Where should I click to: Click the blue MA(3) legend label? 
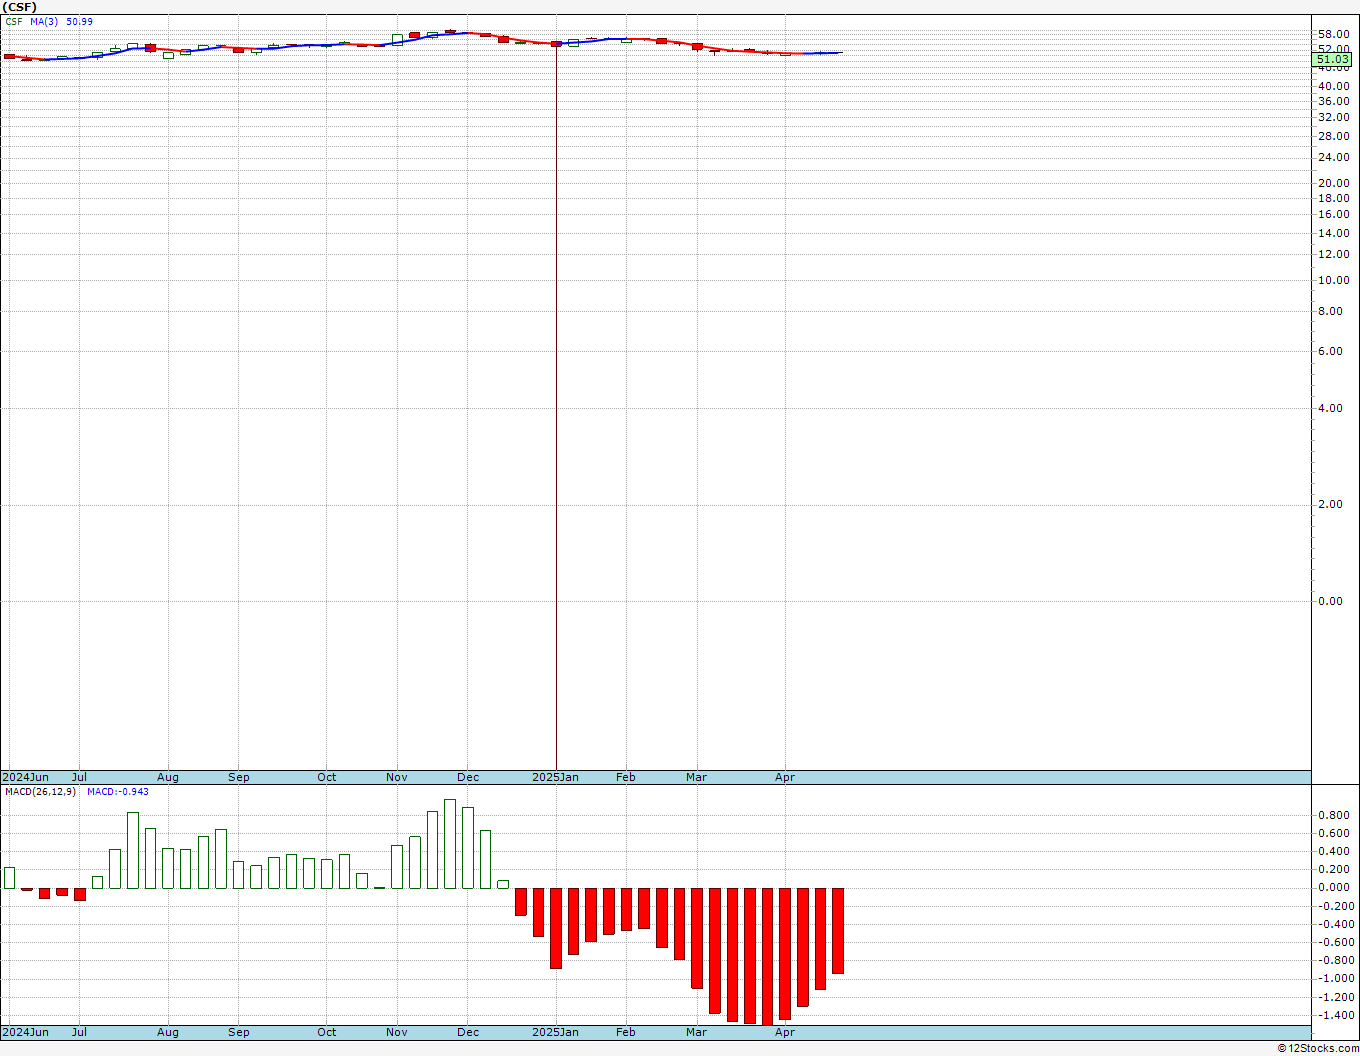point(44,22)
